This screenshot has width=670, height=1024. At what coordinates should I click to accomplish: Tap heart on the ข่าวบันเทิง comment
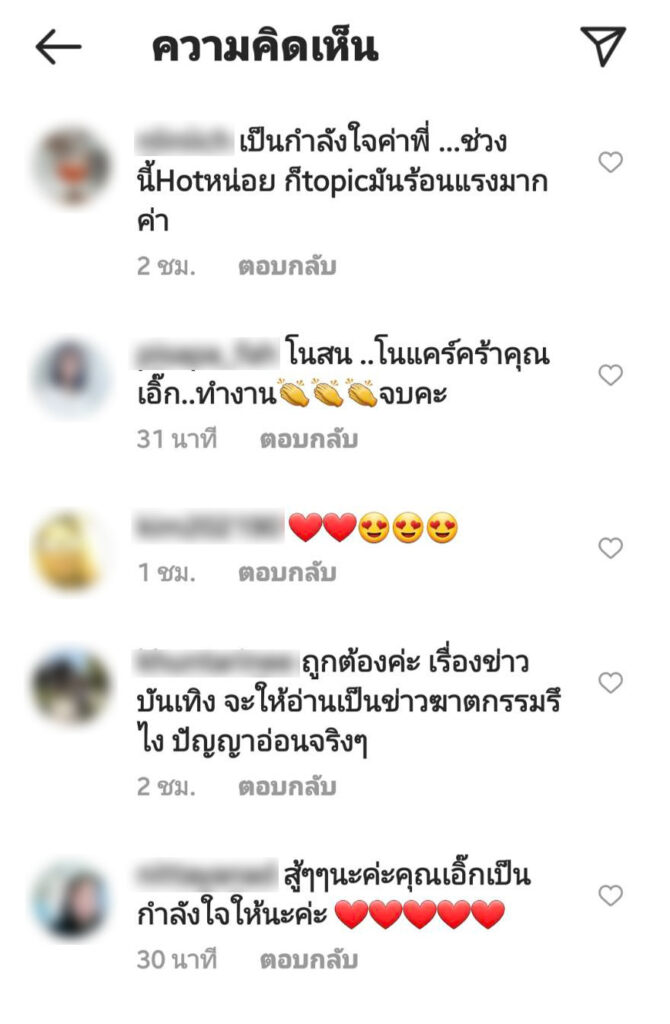(611, 682)
